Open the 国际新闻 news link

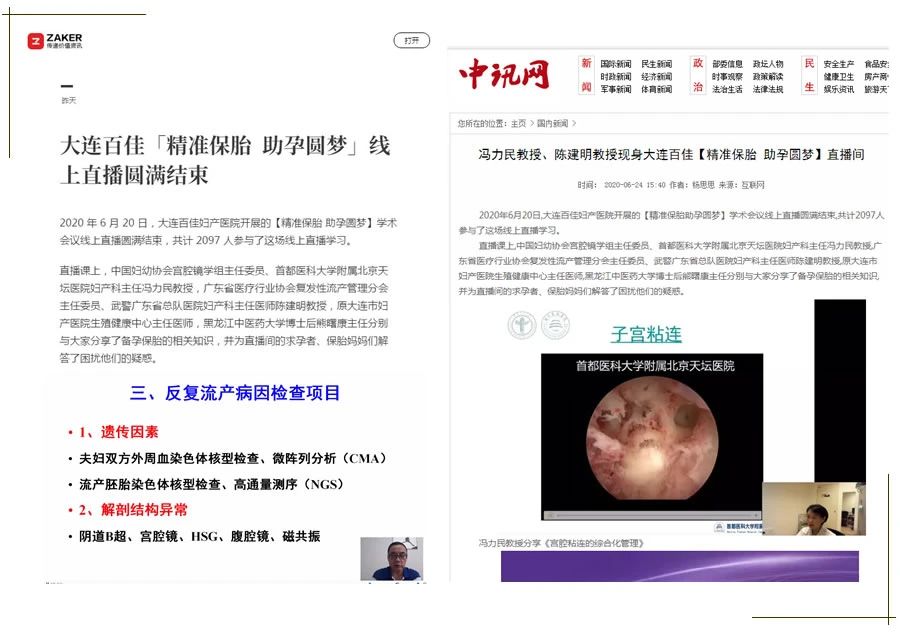coord(615,64)
